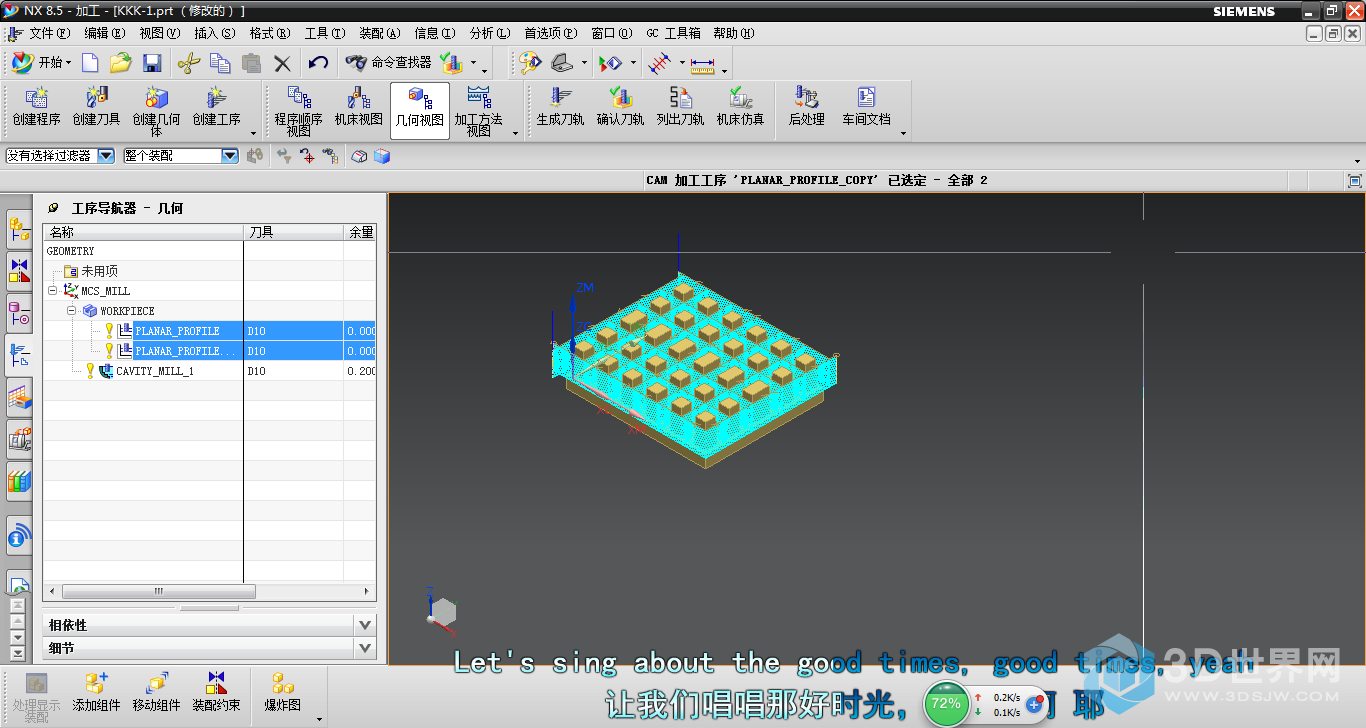Click the Edit Object Display palette icon
The width and height of the screenshot is (1366, 728).
pos(530,63)
